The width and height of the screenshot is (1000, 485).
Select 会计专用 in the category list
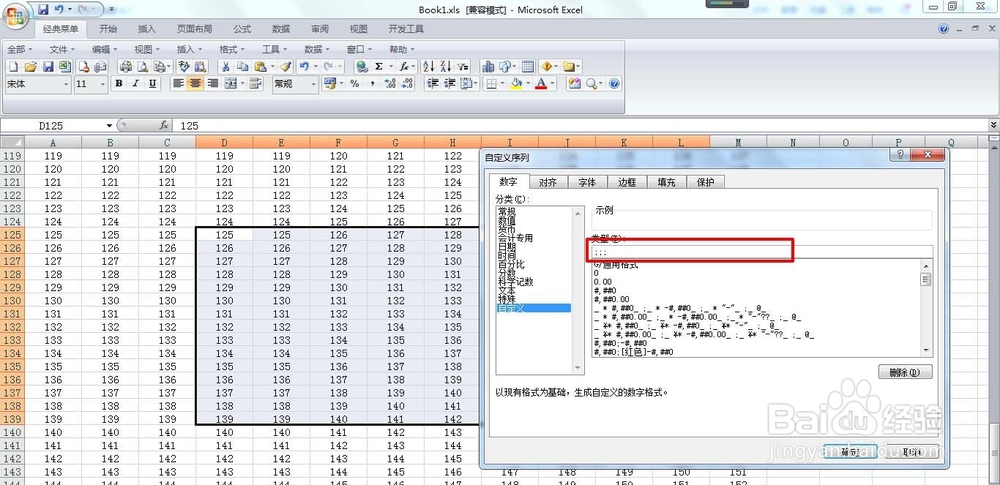click(x=515, y=238)
